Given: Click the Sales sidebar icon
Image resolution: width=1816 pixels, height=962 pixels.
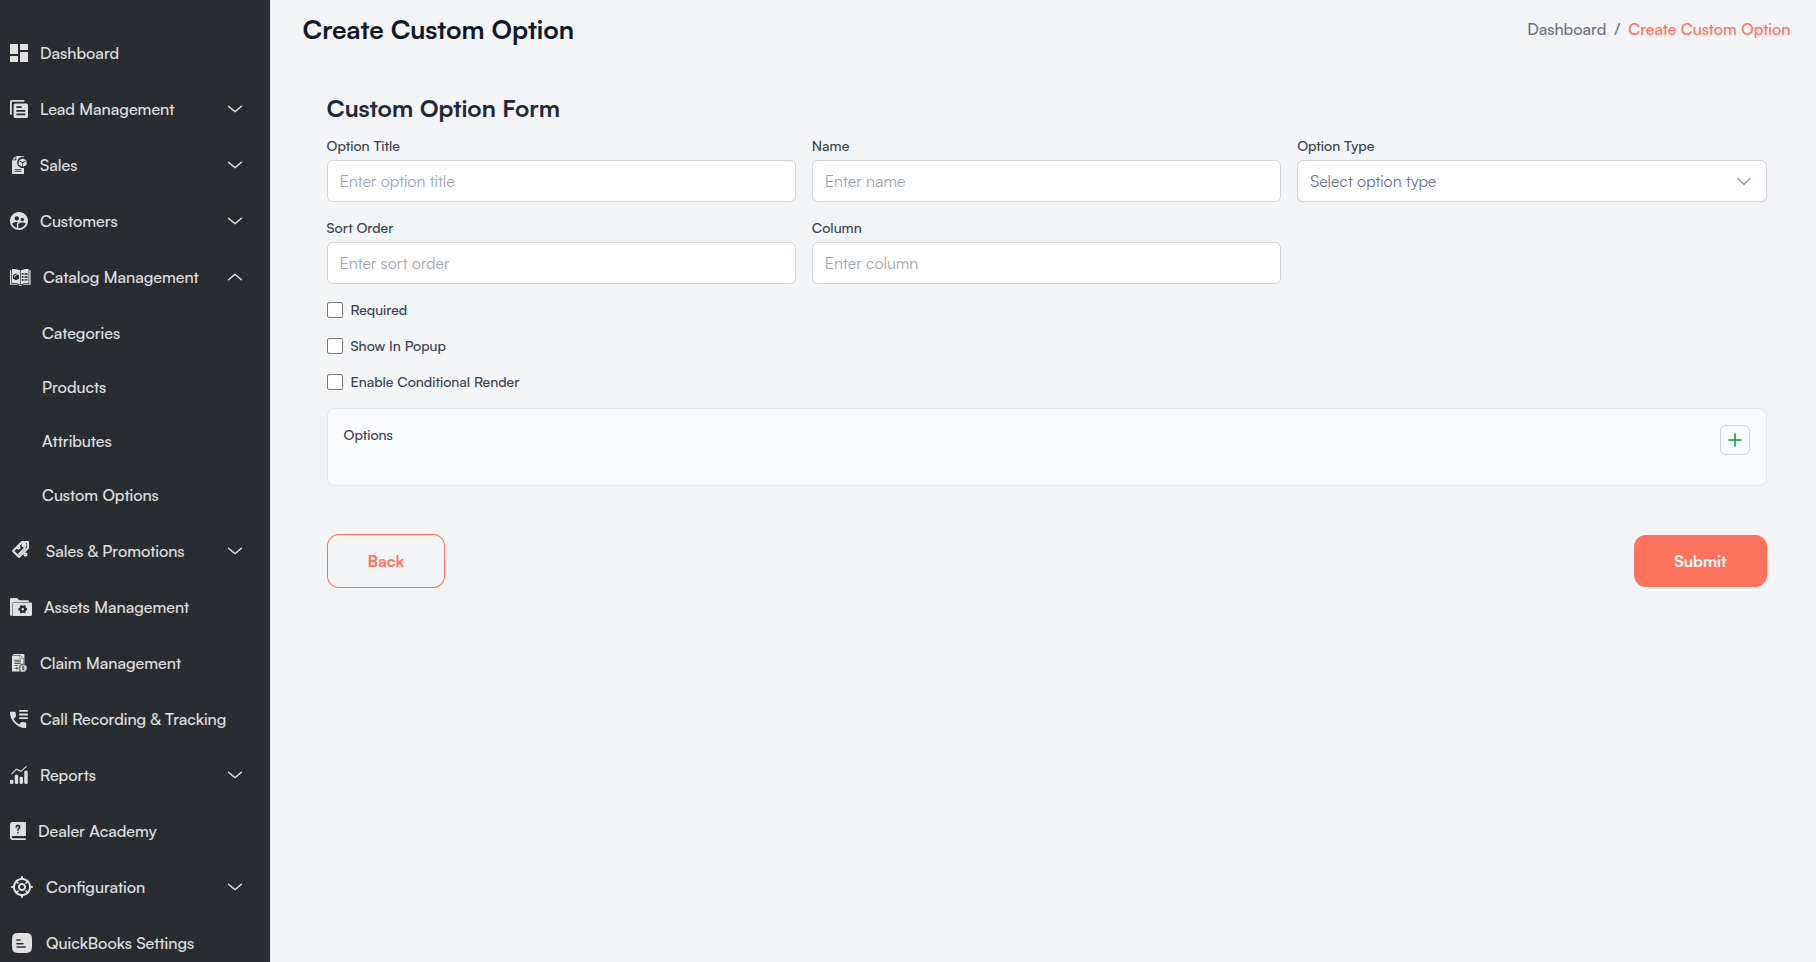Looking at the screenshot, I should [19, 165].
